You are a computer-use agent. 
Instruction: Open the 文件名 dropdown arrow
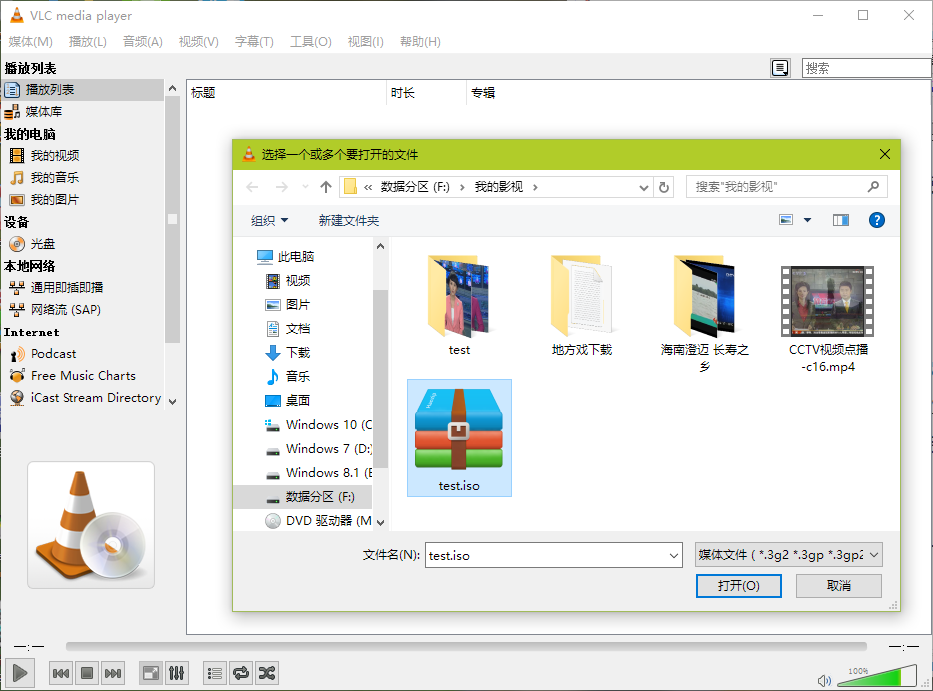tap(674, 556)
